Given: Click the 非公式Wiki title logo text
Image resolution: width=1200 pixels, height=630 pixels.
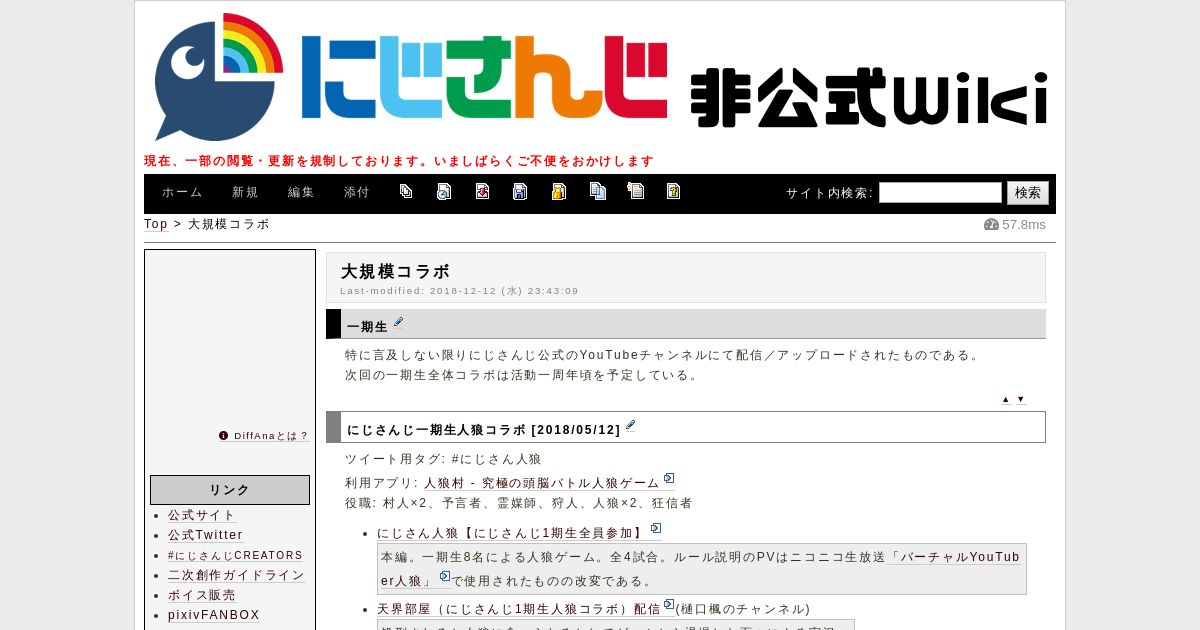Looking at the screenshot, I should pyautogui.click(x=868, y=97).
